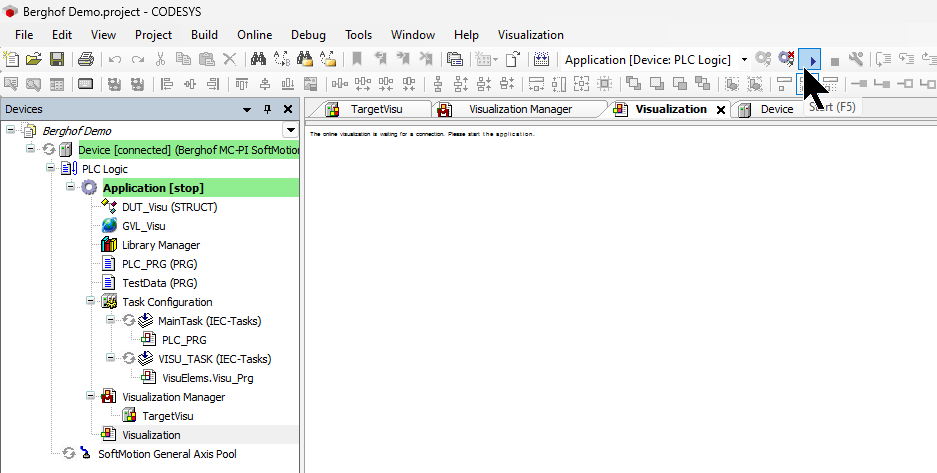Click the Paste clipboard icon
This screenshot has height=473, width=937.
click(x=207, y=59)
